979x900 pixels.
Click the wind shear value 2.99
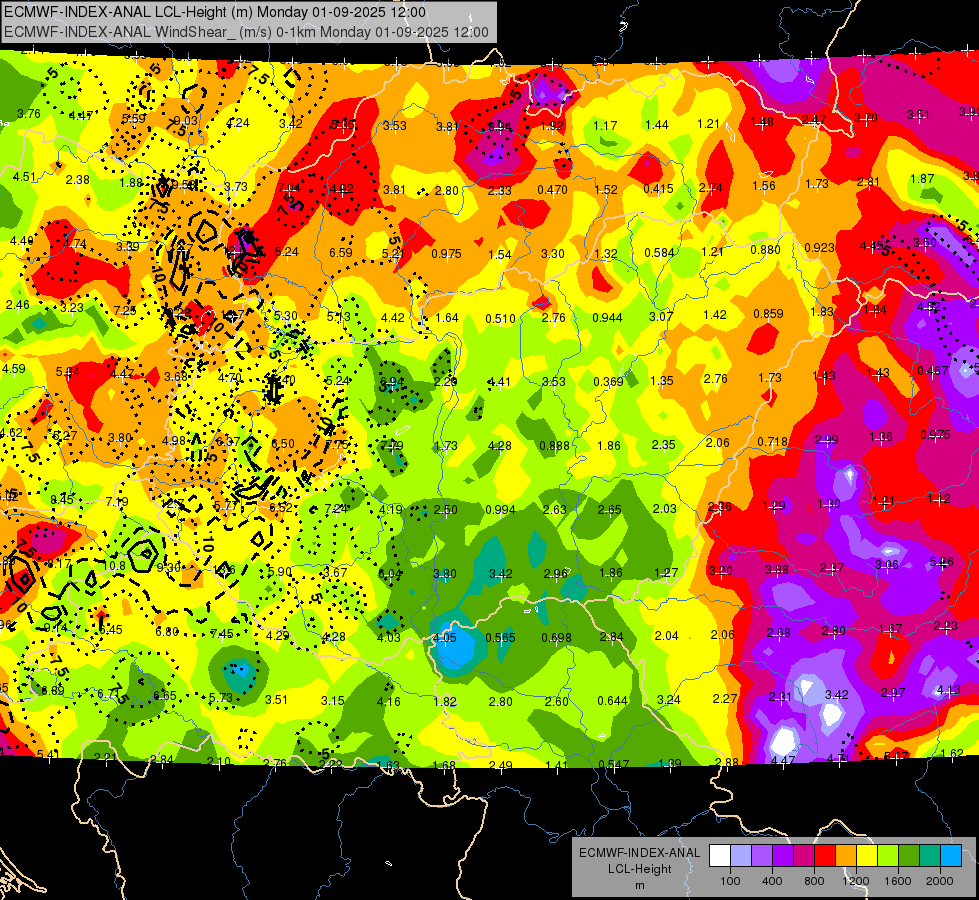click(826, 440)
